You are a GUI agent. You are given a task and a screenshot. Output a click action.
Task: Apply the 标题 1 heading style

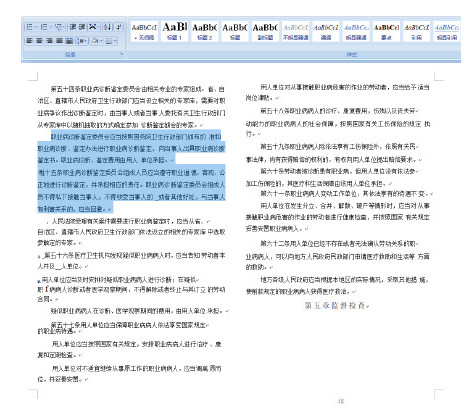point(174,31)
